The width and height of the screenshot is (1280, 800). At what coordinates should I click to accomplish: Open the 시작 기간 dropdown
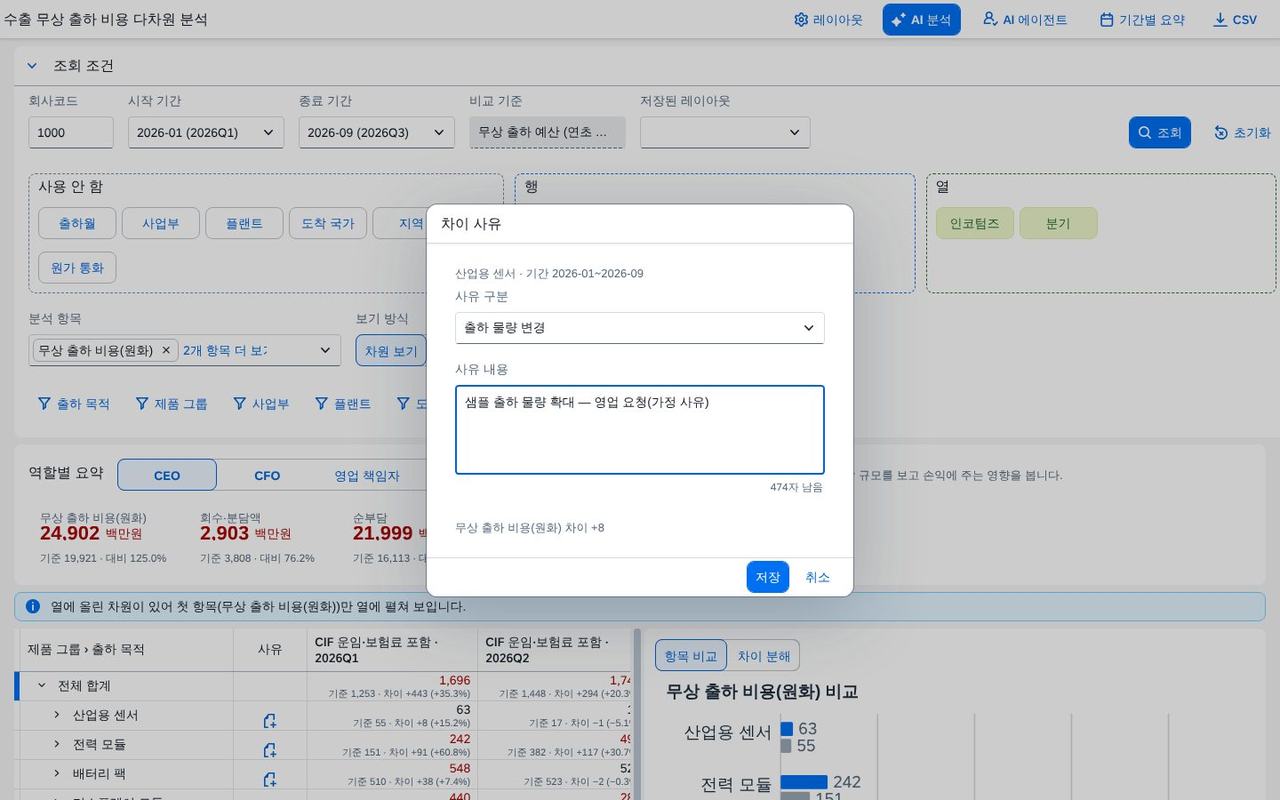[206, 132]
